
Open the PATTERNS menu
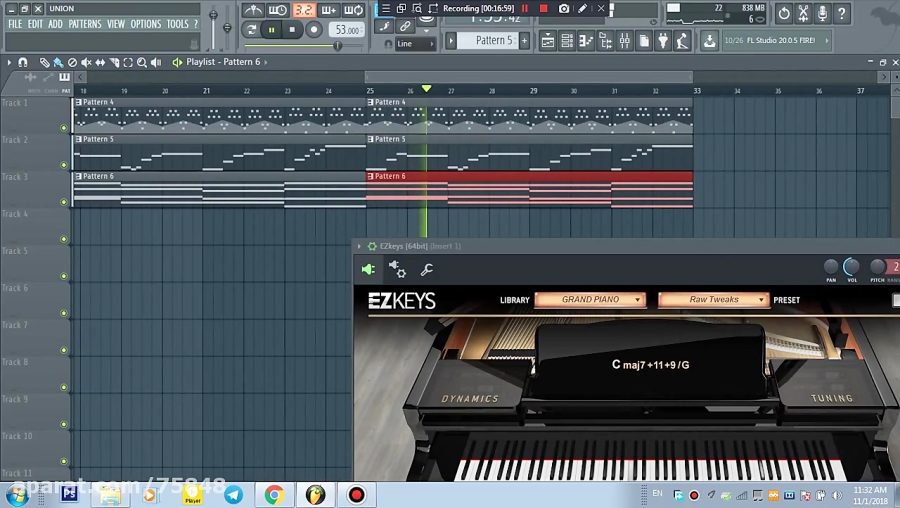pyautogui.click(x=85, y=24)
